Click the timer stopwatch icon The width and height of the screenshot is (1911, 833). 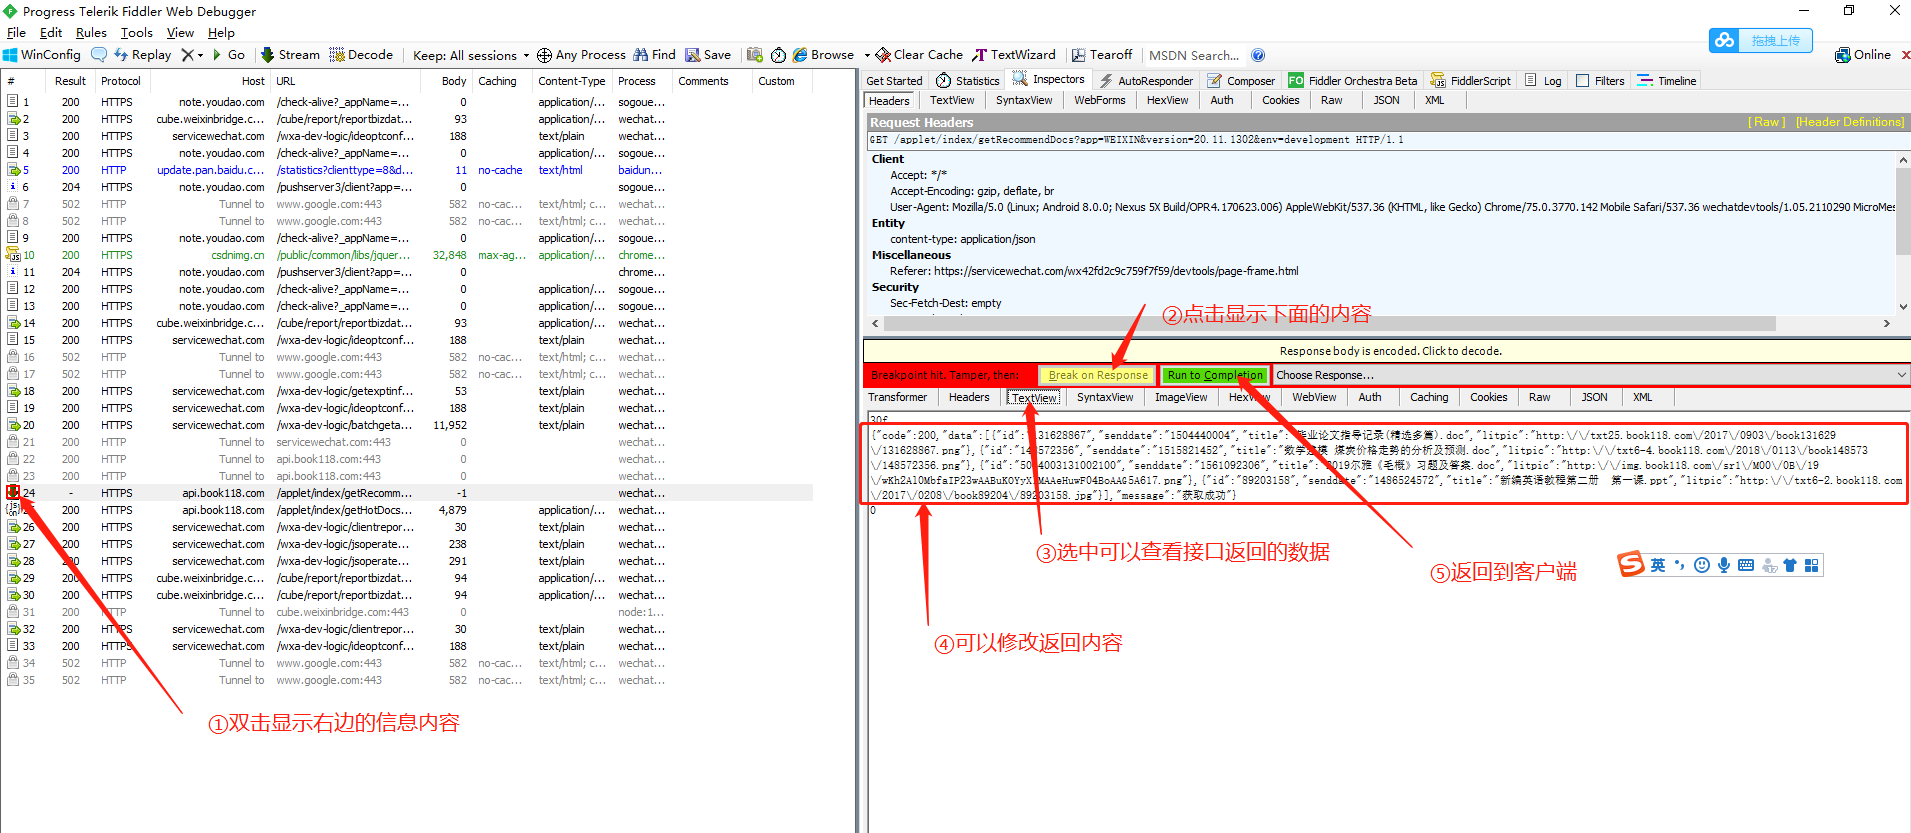779,55
